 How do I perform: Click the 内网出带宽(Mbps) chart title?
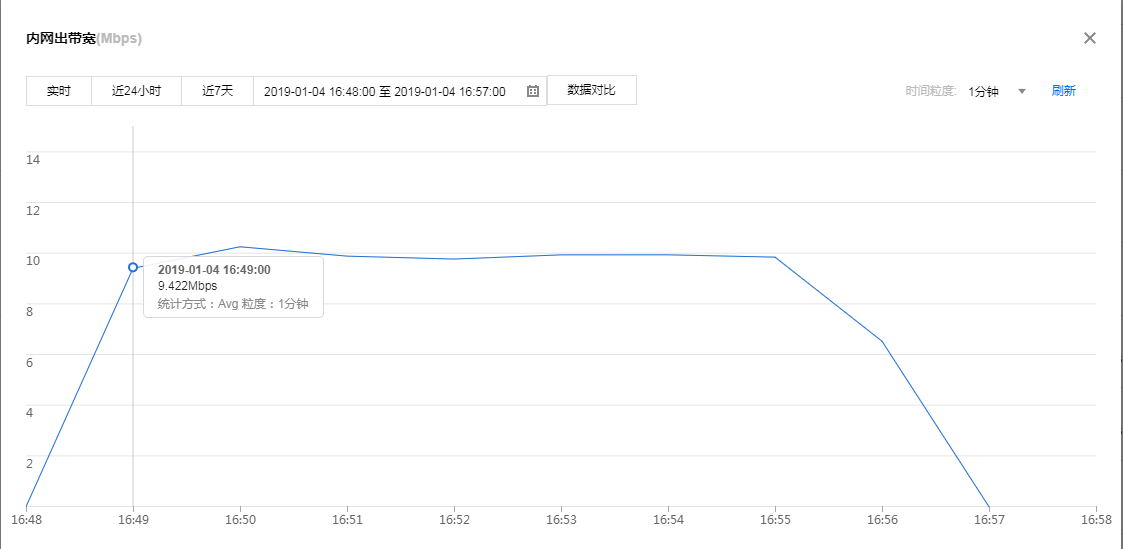84,39
